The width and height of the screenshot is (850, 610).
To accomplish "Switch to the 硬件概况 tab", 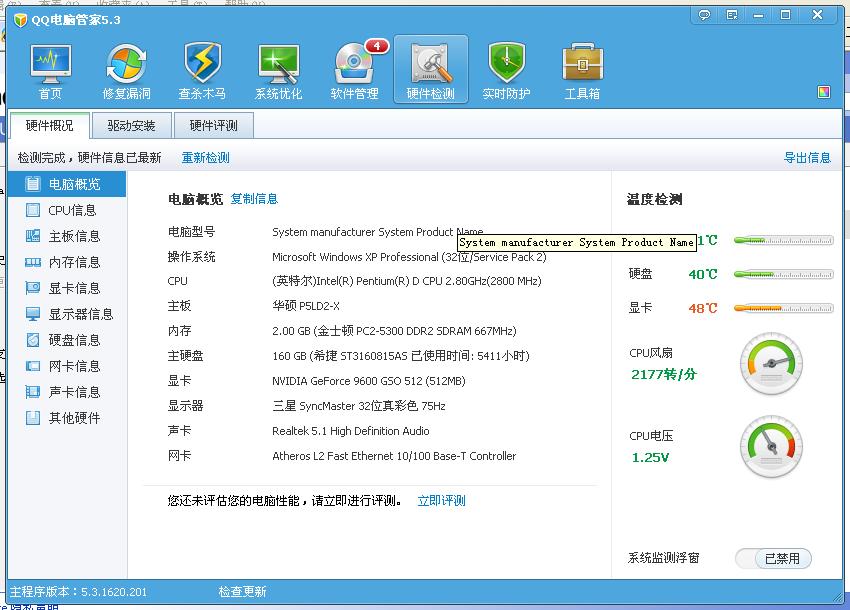I will pos(49,126).
